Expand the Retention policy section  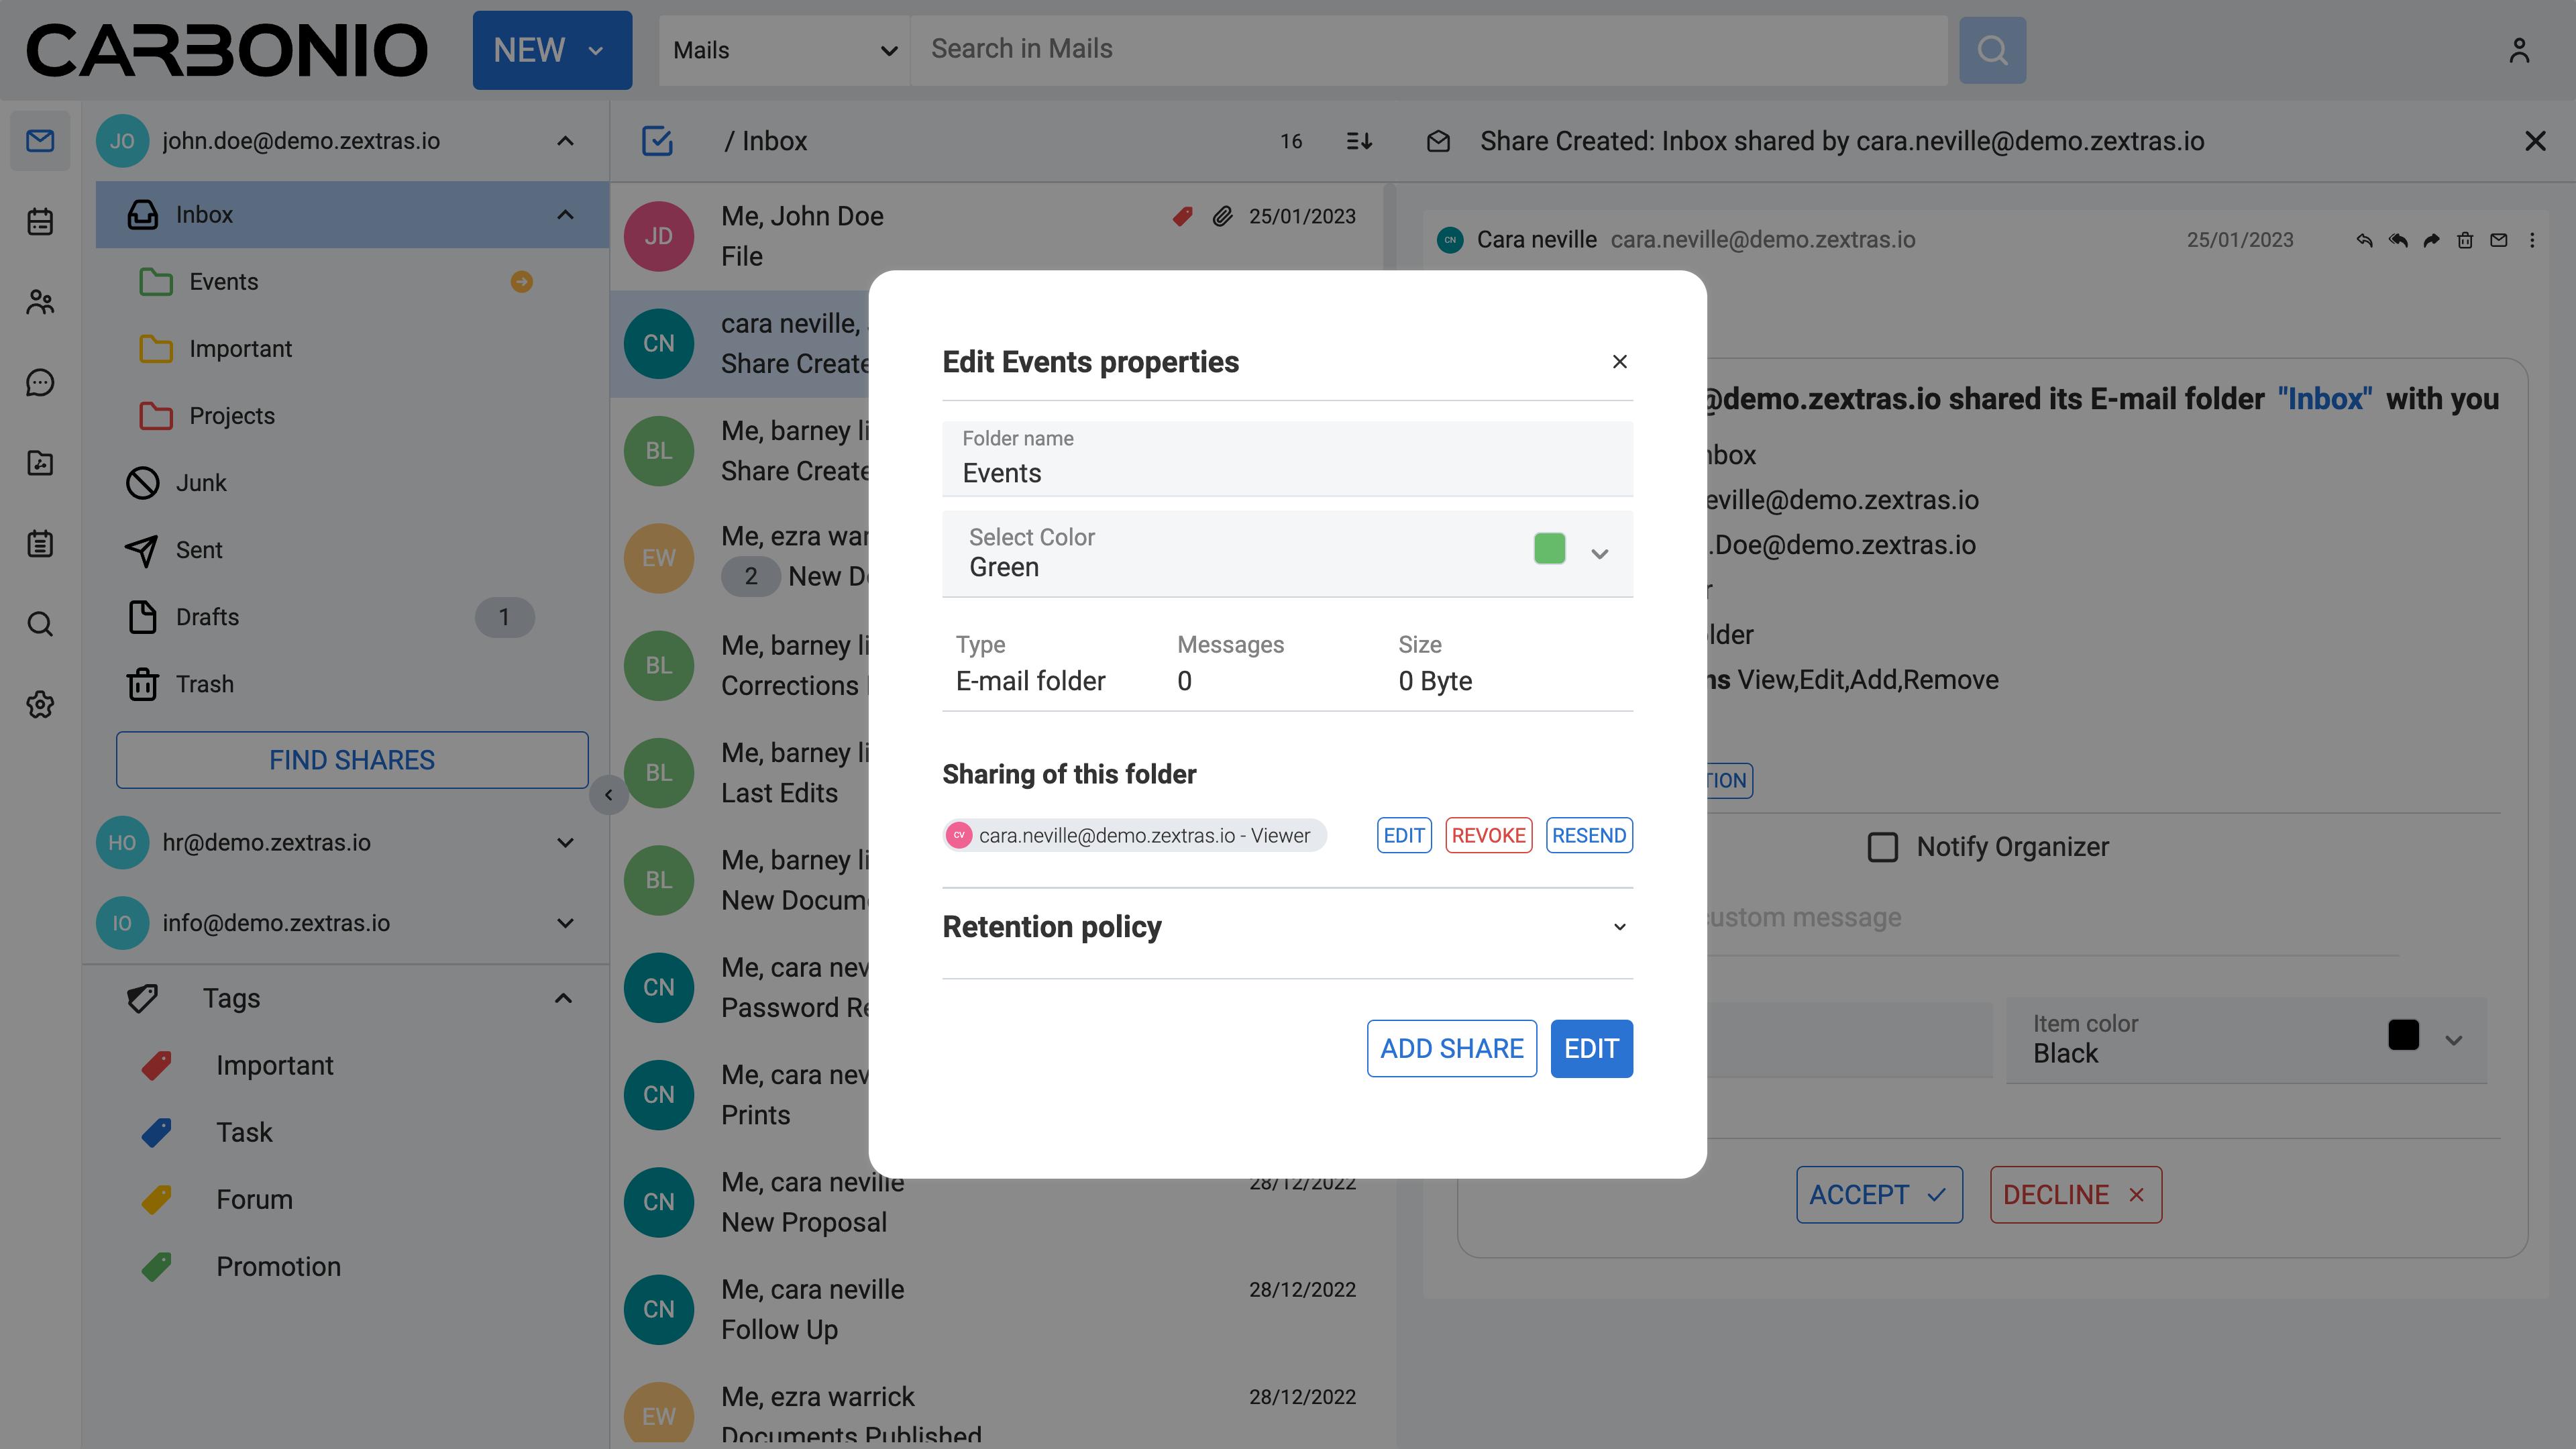pos(1619,927)
